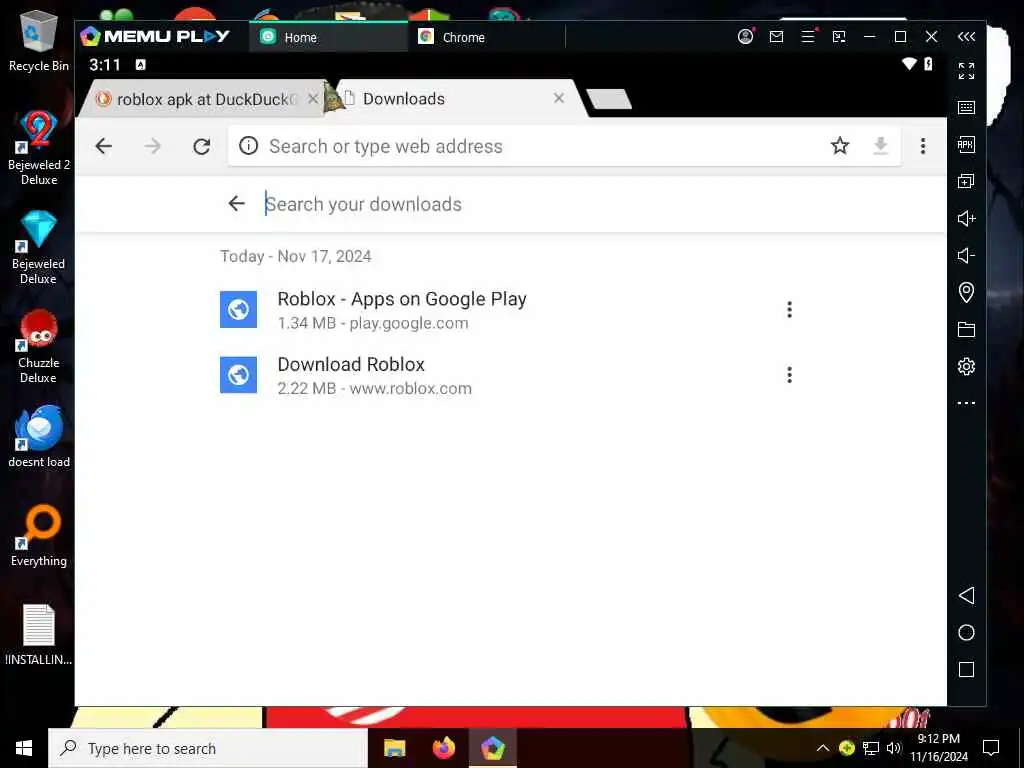
Task: Click the download page icon in toolbar
Action: 880,146
